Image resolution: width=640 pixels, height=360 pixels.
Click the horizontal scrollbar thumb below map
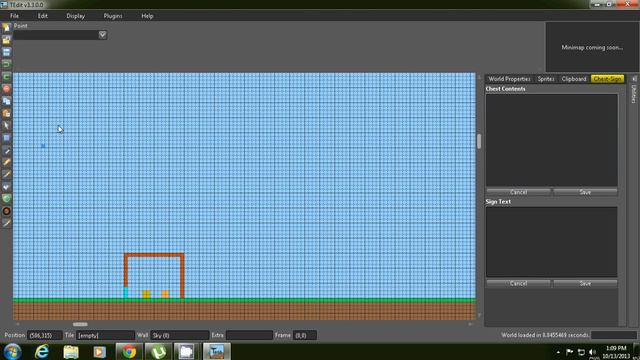click(80, 324)
